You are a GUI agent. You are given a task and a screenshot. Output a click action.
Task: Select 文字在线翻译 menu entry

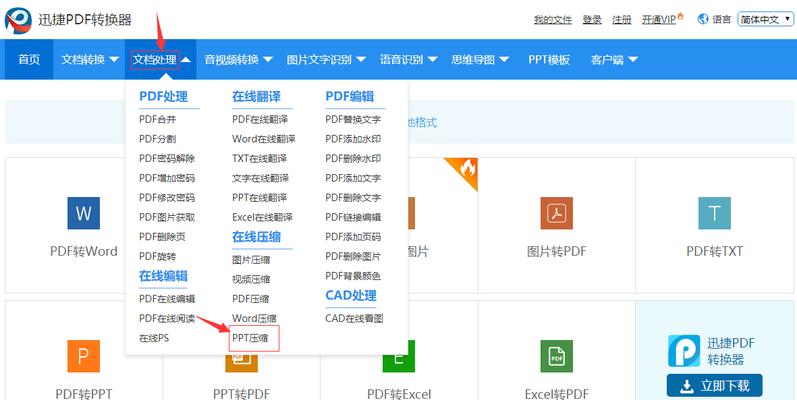click(x=261, y=178)
